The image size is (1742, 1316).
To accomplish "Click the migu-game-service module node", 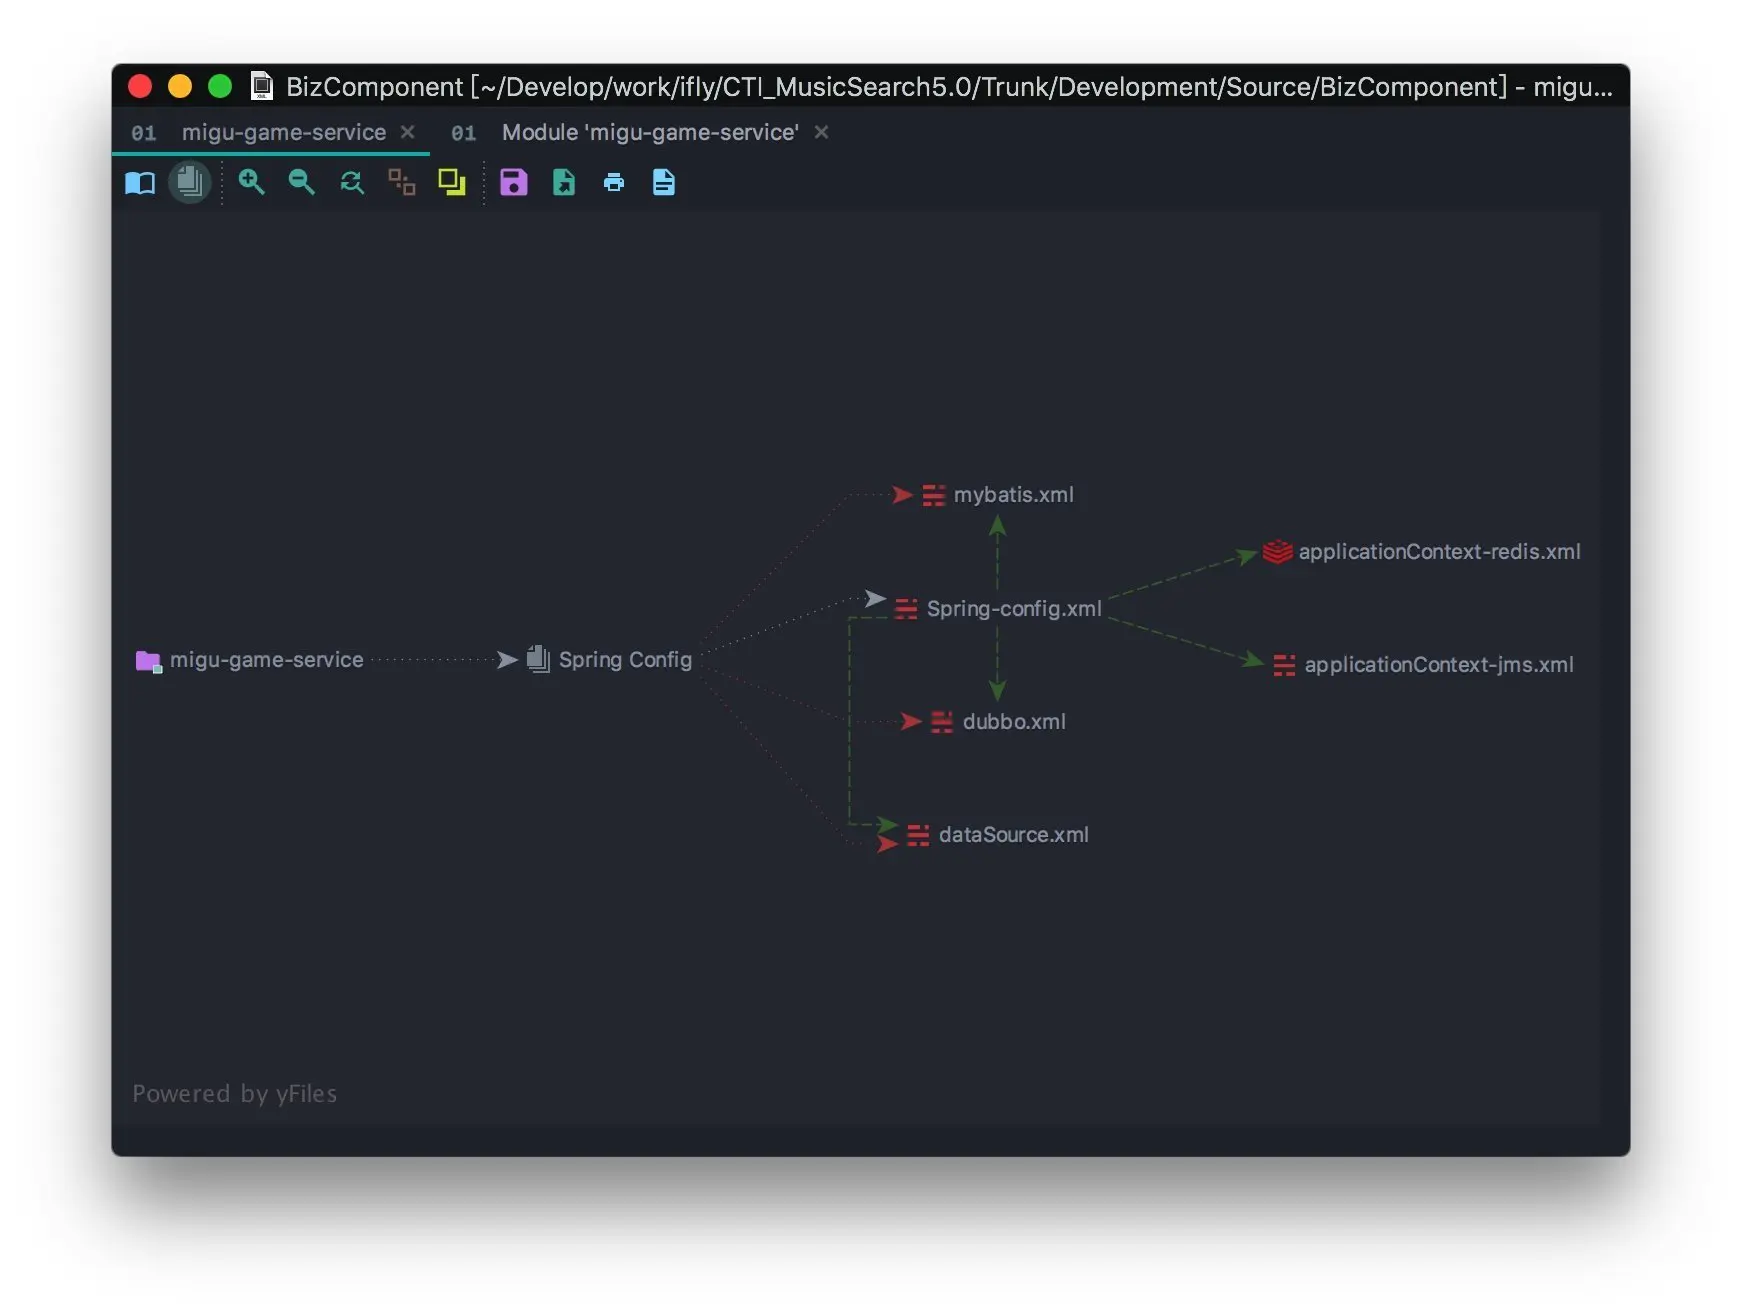I will point(265,660).
